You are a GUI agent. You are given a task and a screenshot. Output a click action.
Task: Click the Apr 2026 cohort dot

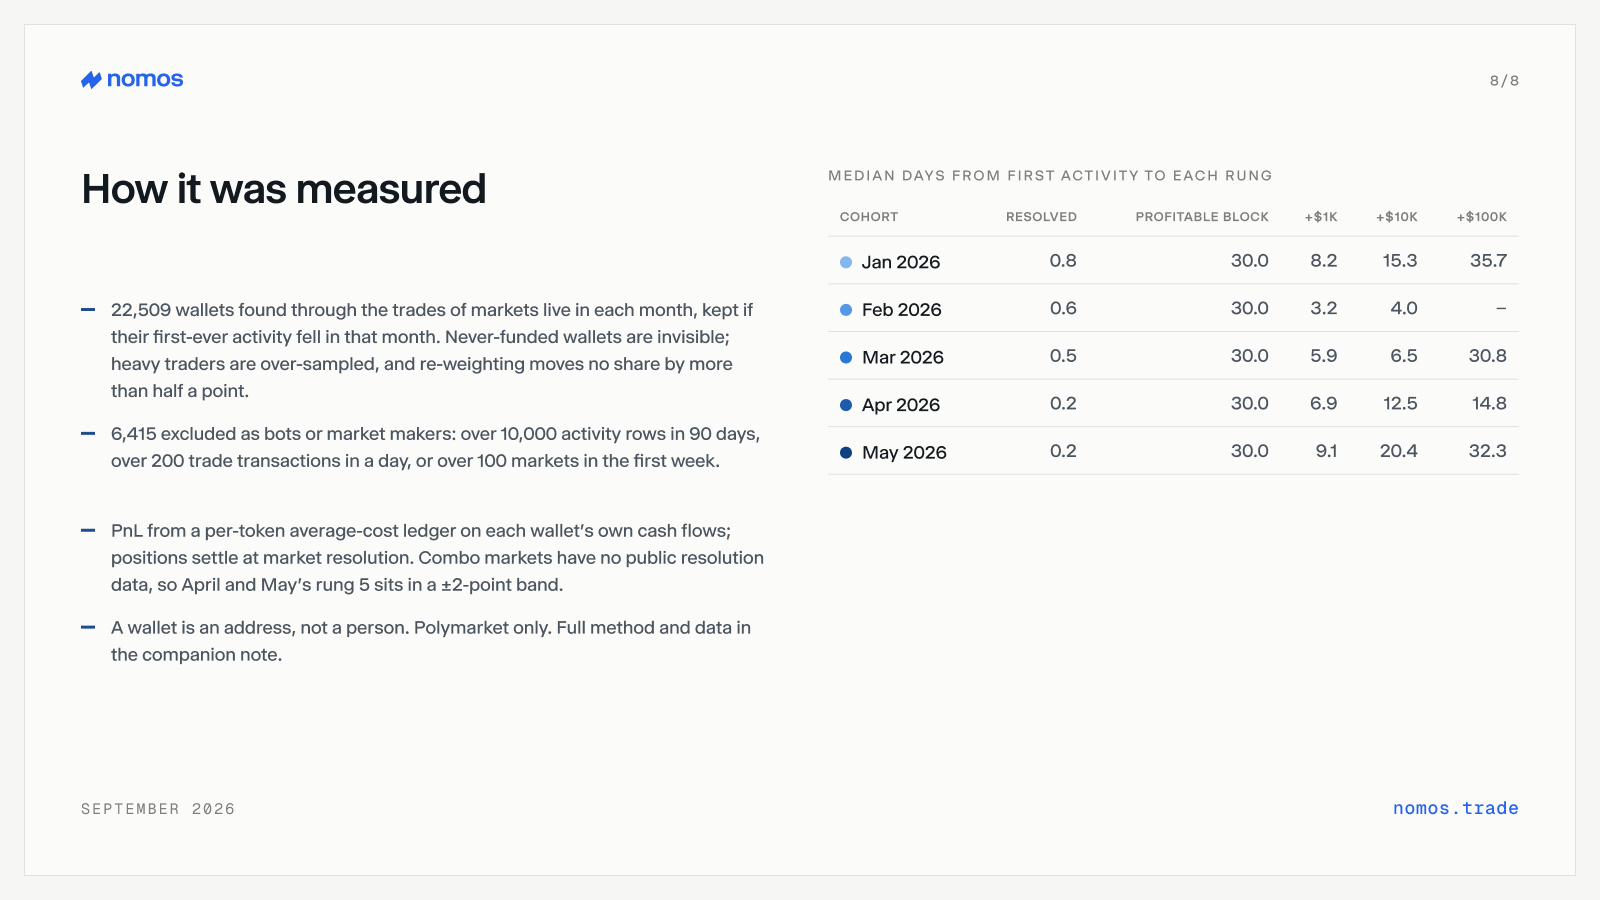pos(846,405)
